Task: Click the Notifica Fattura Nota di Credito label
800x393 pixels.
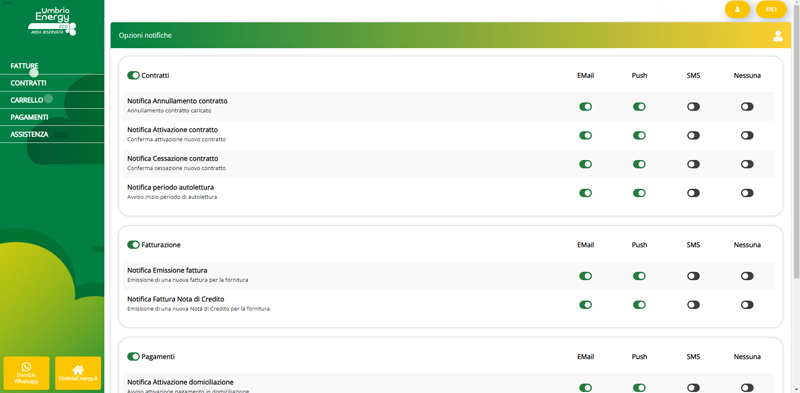Action: pos(176,299)
